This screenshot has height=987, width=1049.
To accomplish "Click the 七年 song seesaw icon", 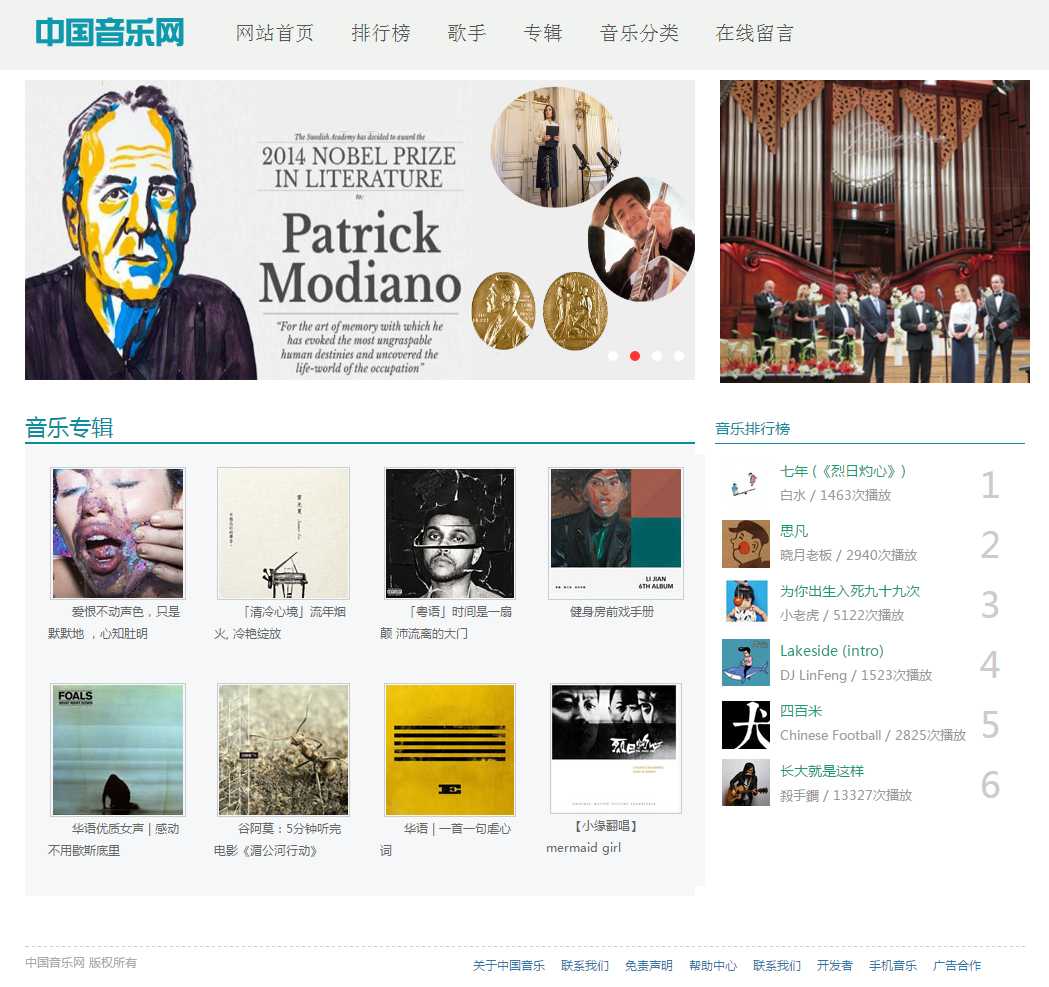I will pos(745,483).
